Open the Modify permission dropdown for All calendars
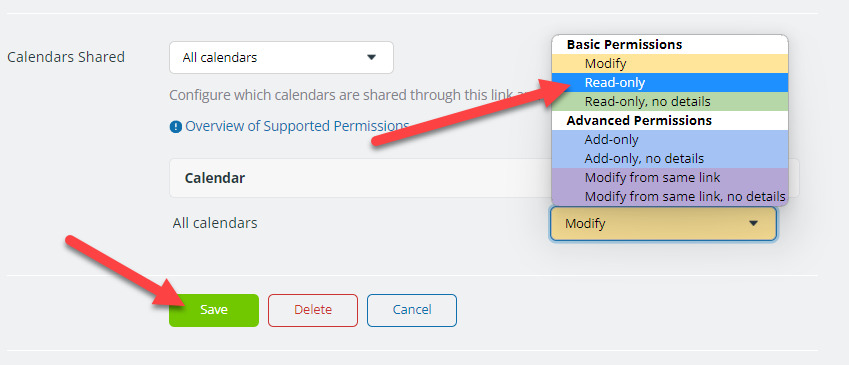This screenshot has height=365, width=849. pos(663,223)
